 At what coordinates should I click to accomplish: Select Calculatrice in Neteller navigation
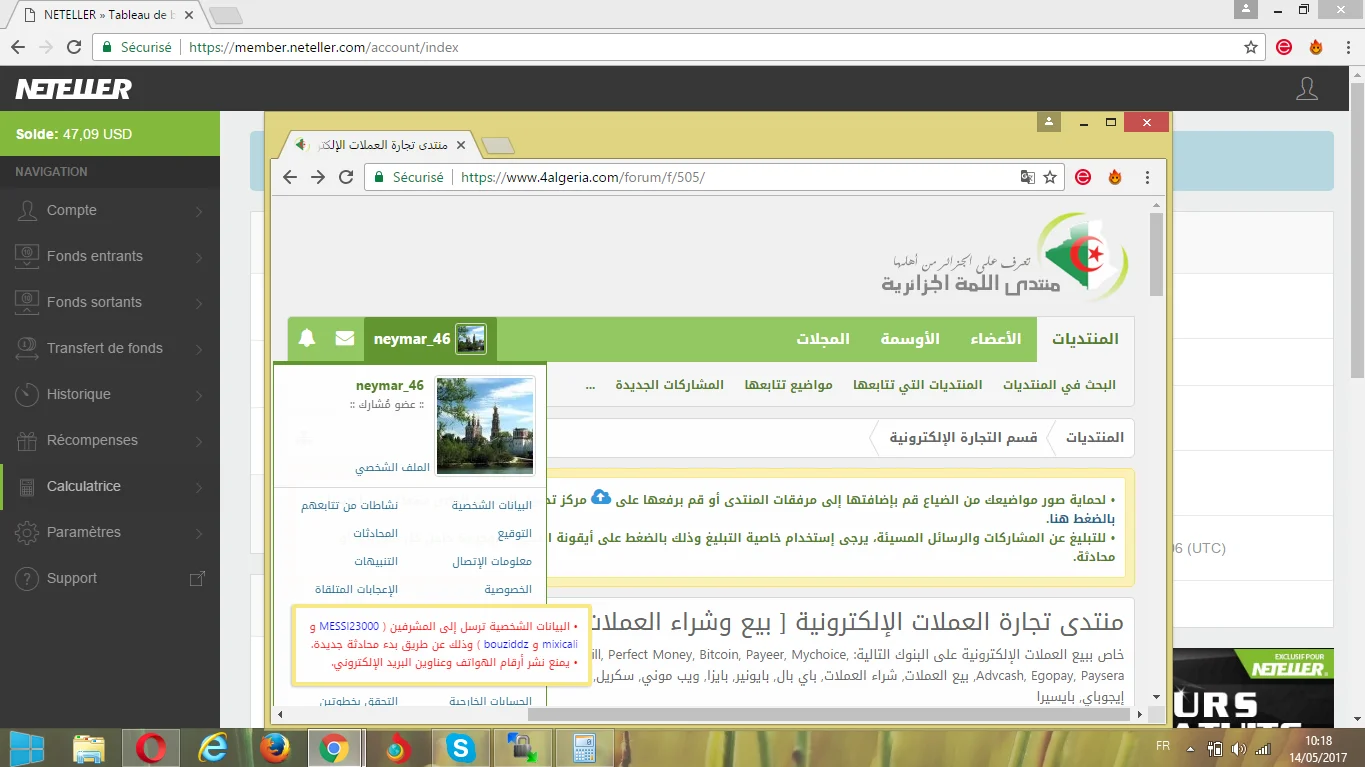(110, 486)
